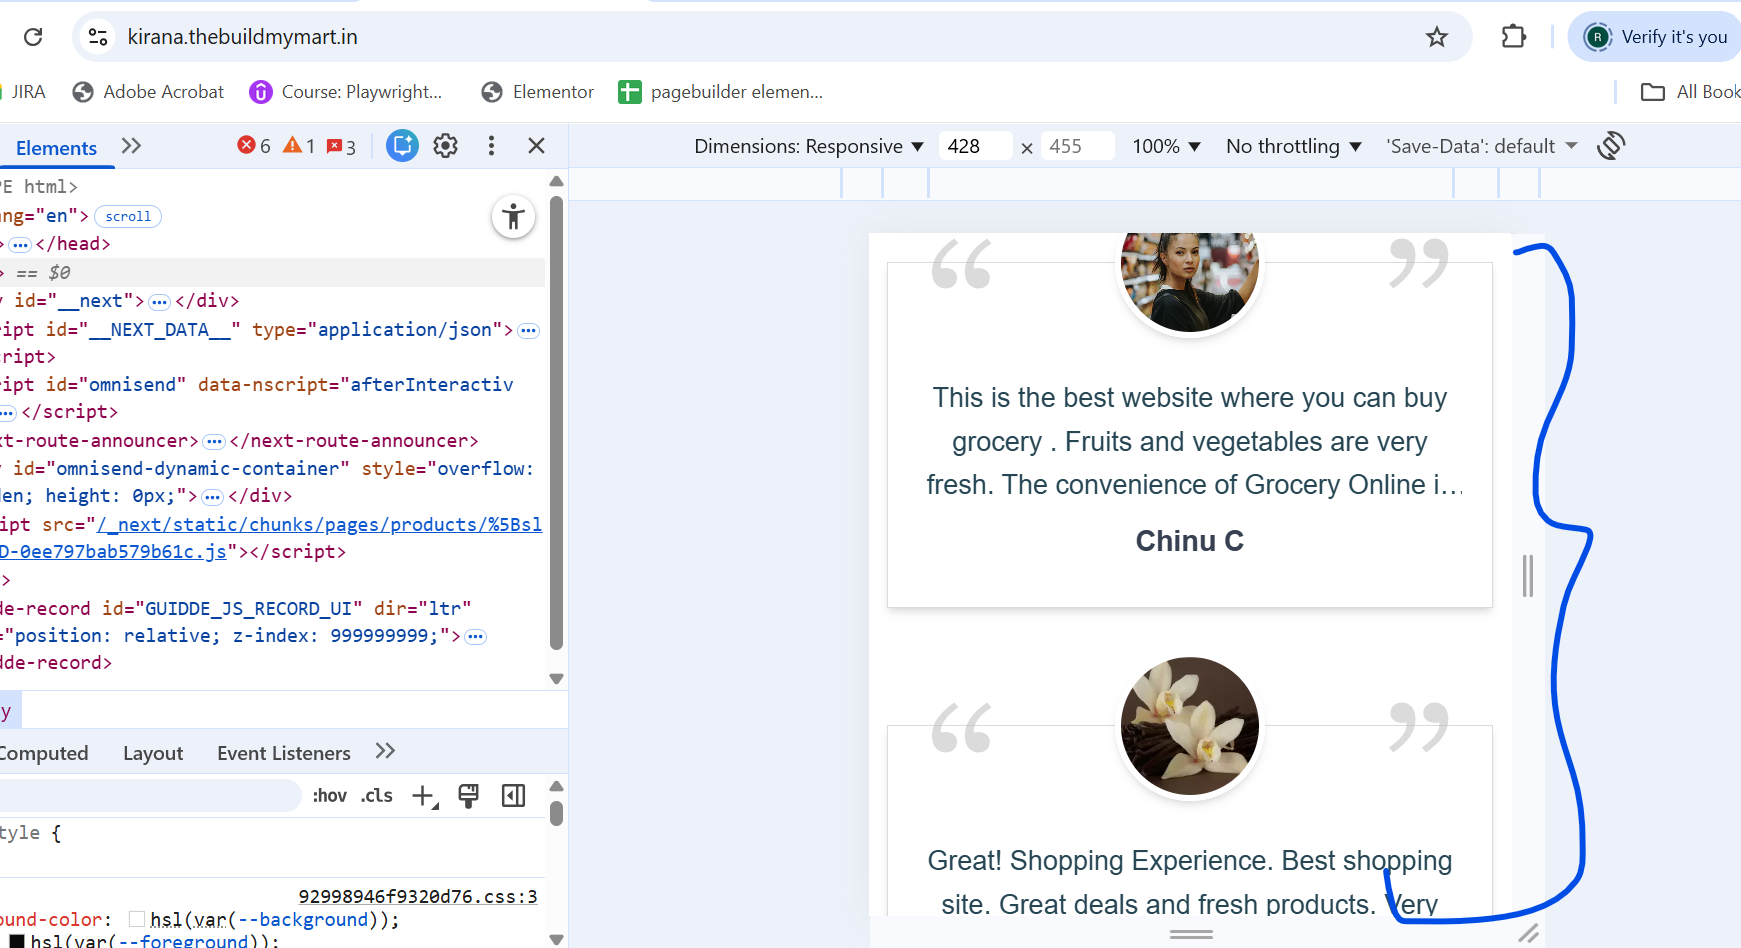
Task: Open the Adobe Acrobat bookmark
Action: point(149,92)
